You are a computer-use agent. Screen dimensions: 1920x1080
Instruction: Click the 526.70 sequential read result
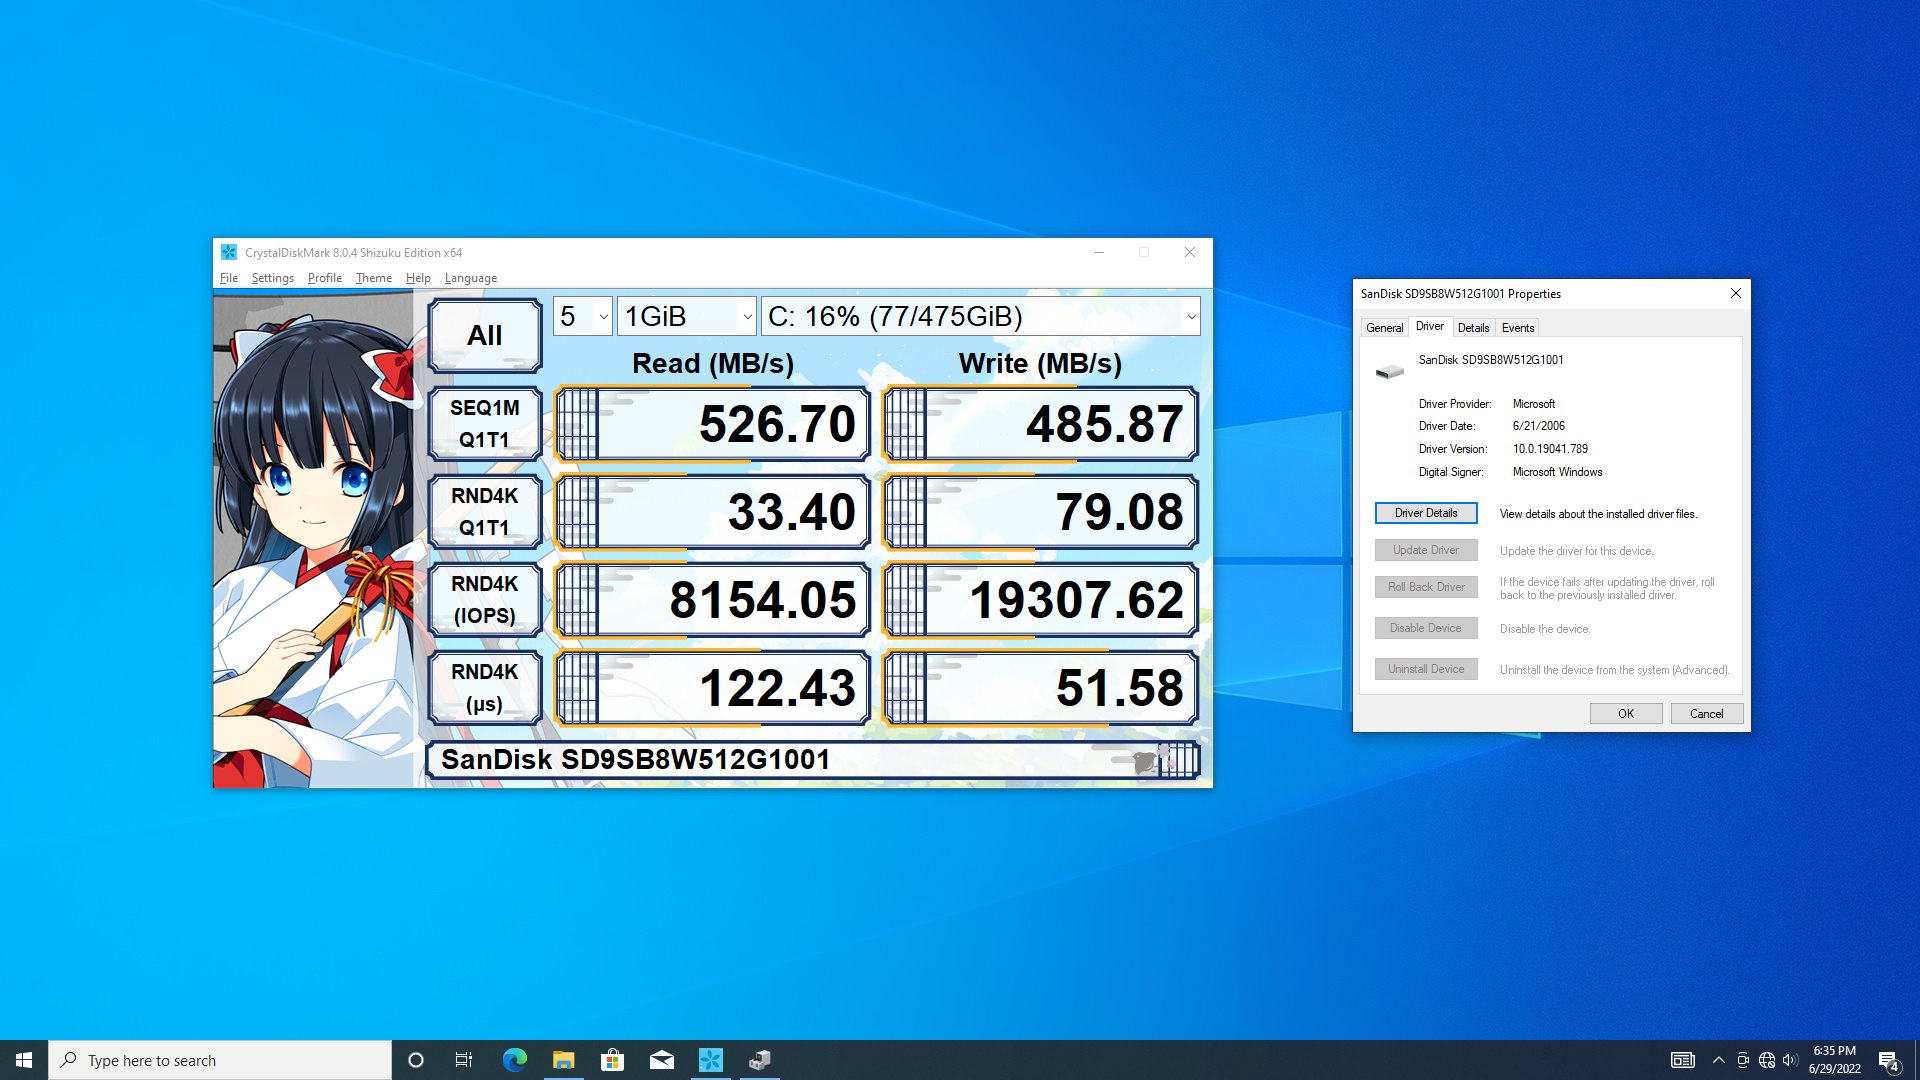pos(712,424)
